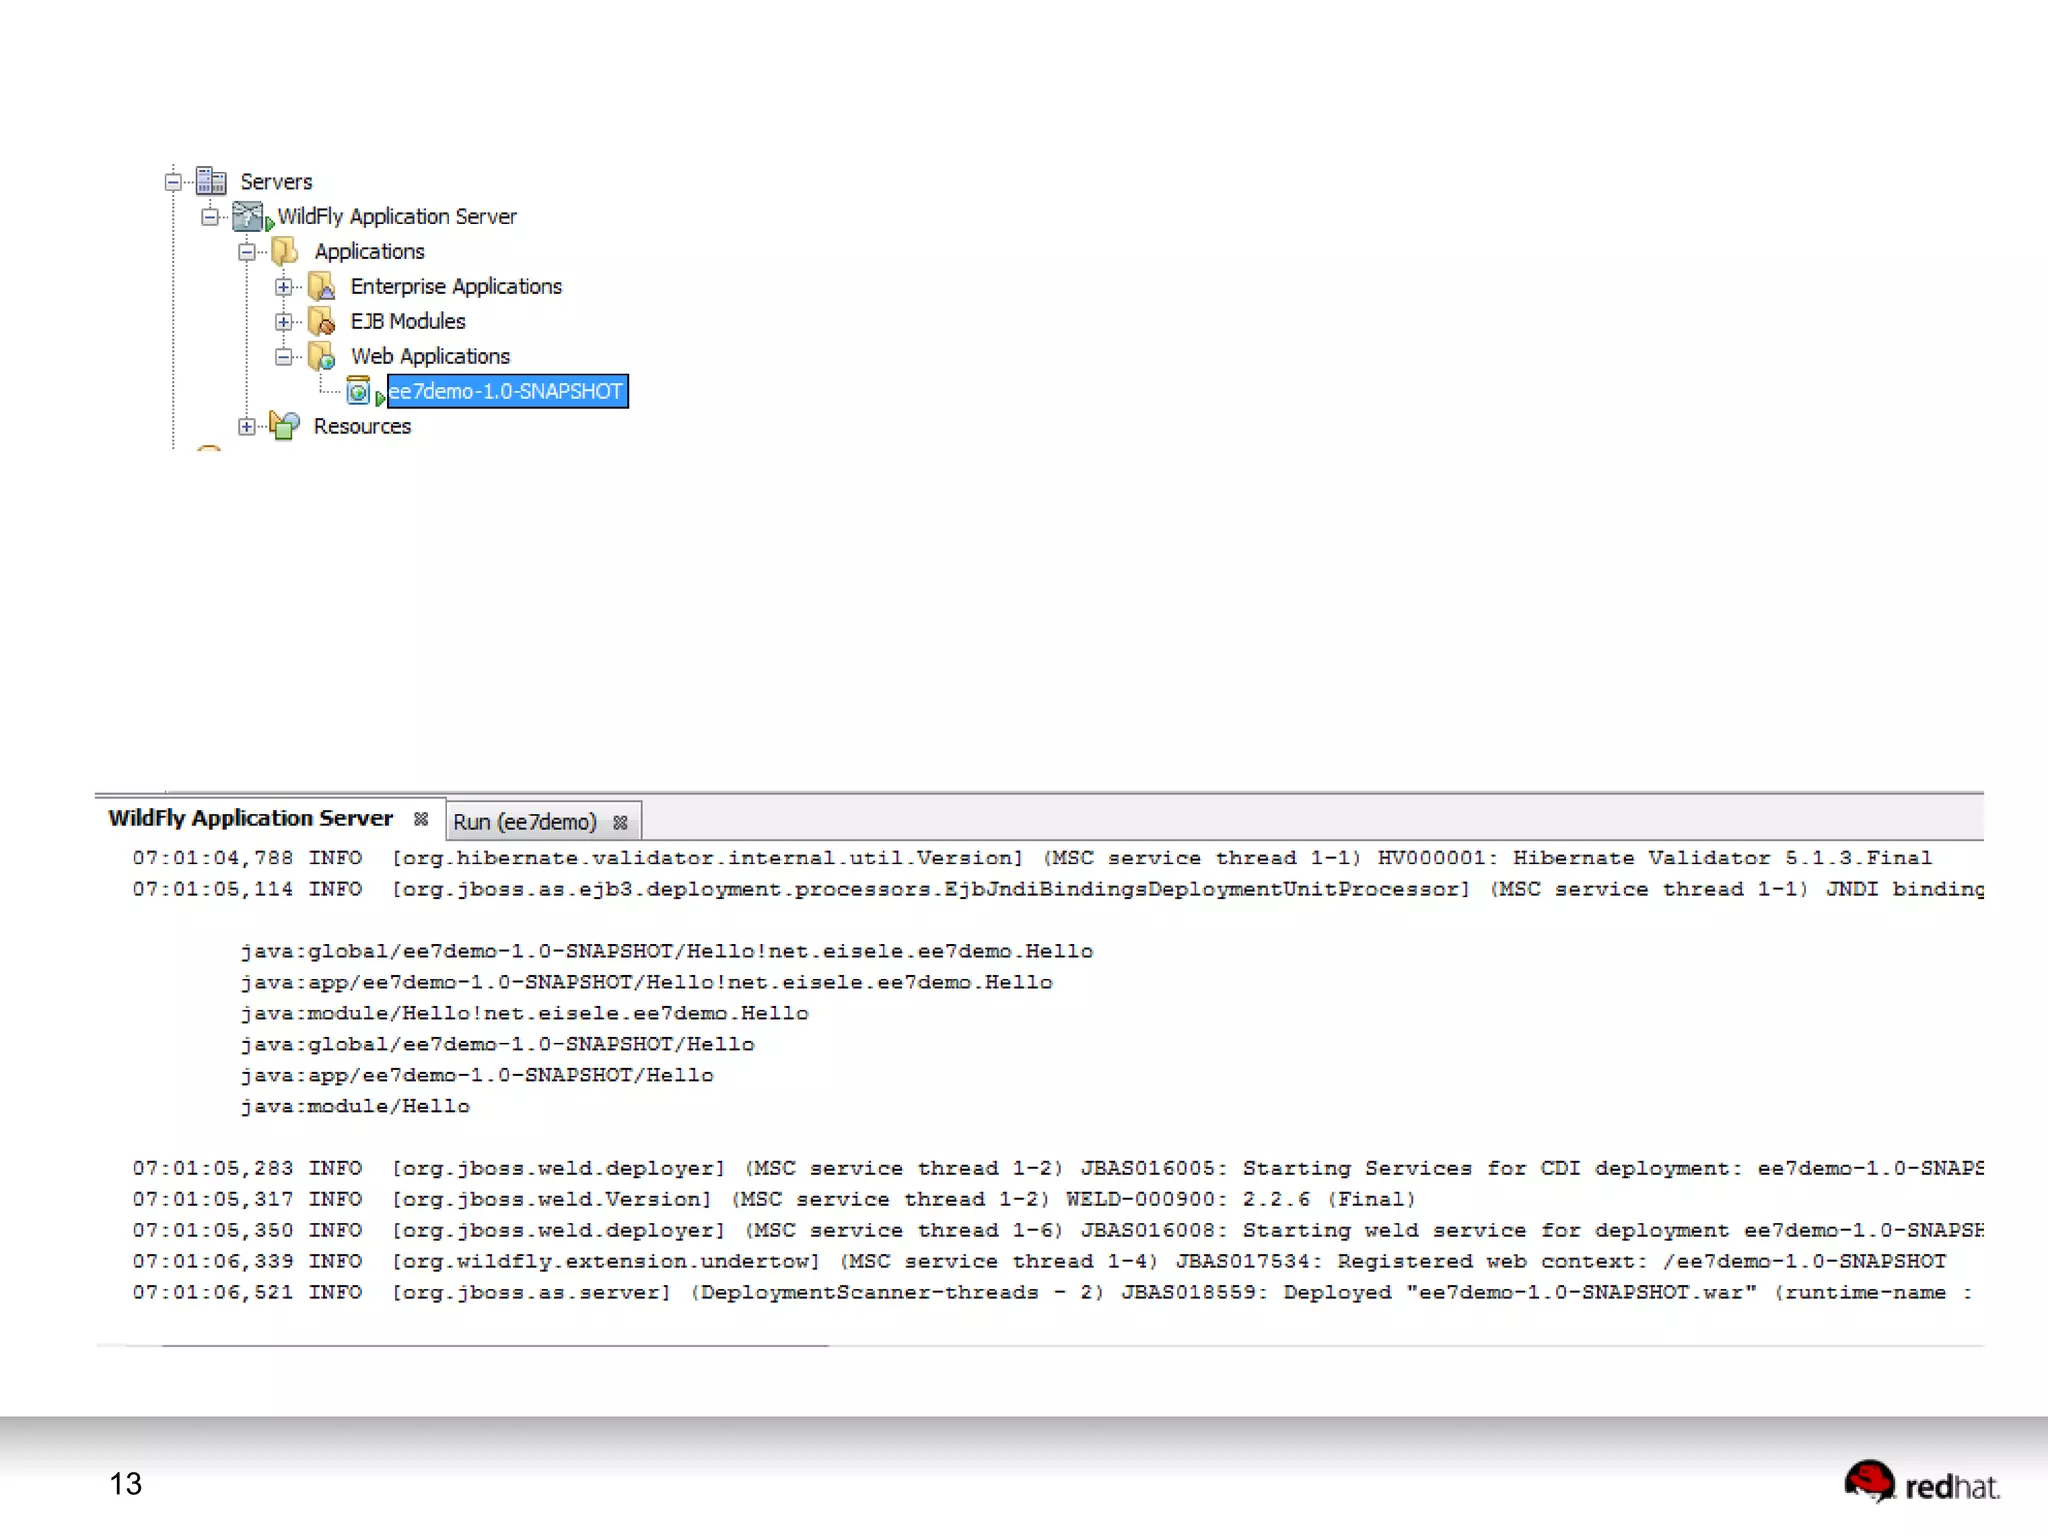Click the WildFly Application Server icon
Image resolution: width=2048 pixels, height=1536 pixels.
point(248,216)
